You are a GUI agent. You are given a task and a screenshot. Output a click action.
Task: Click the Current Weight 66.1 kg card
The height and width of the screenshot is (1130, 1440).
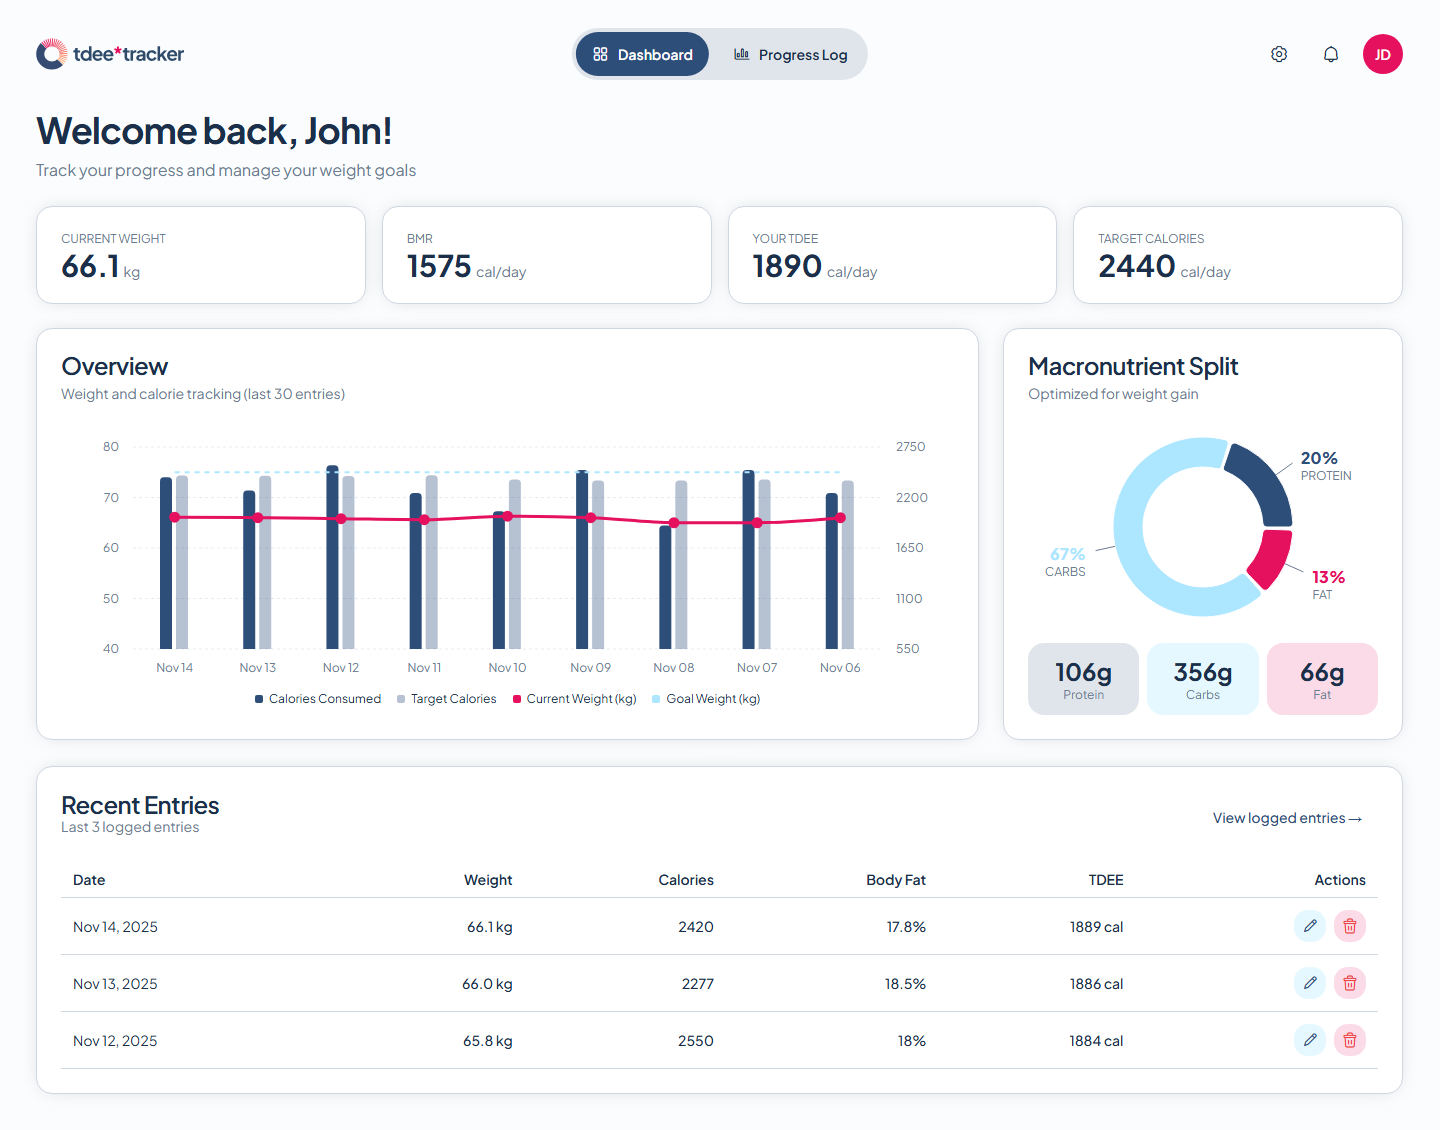click(201, 255)
